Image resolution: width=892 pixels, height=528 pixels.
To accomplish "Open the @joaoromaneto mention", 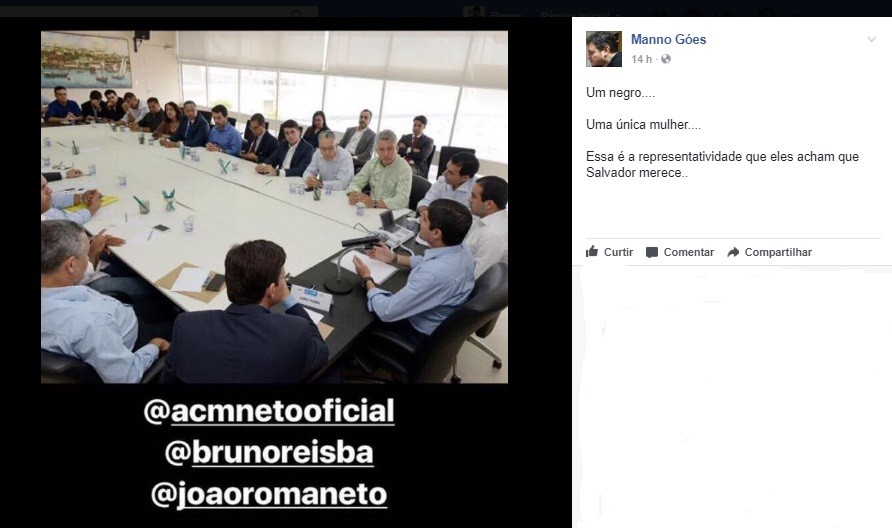I will [269, 494].
